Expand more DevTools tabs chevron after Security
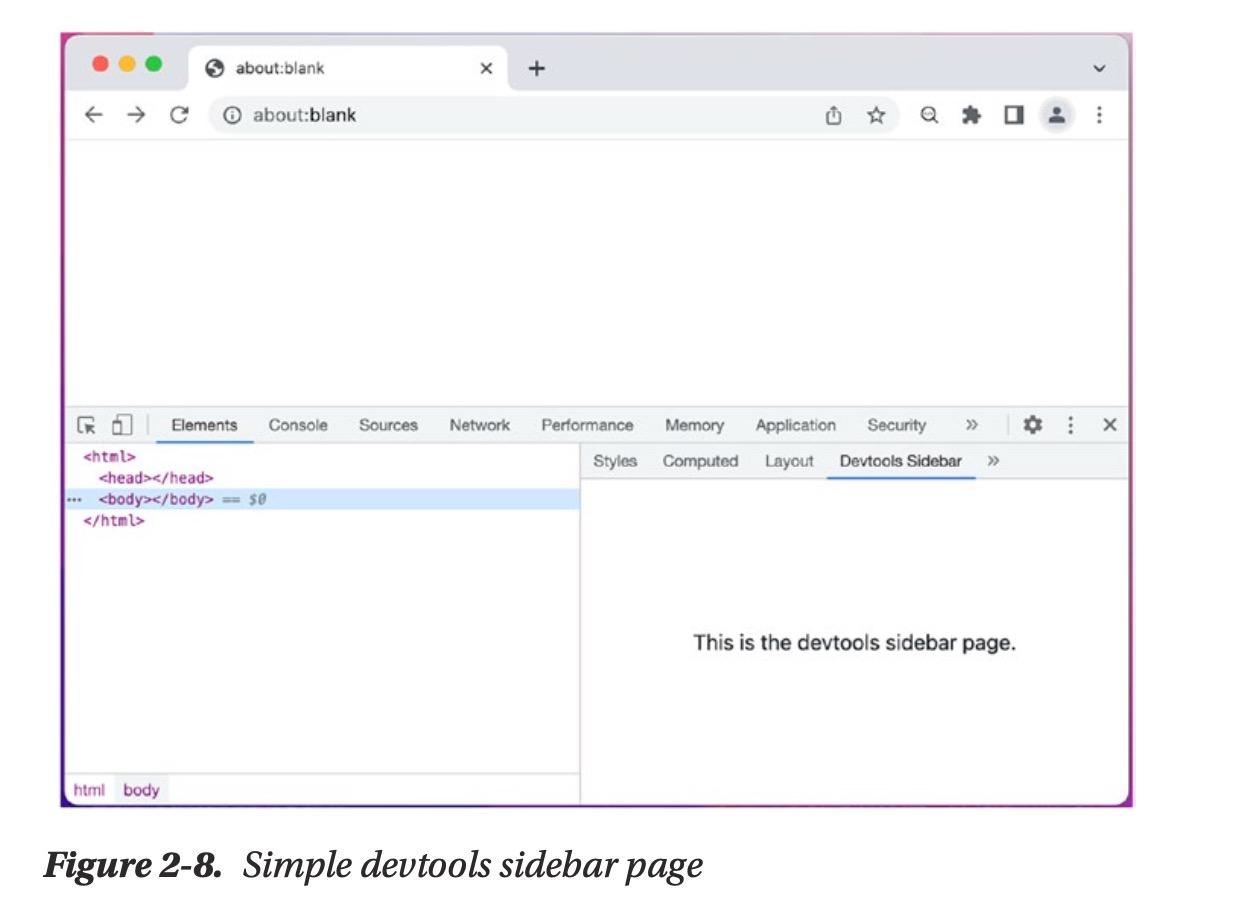 pos(971,425)
